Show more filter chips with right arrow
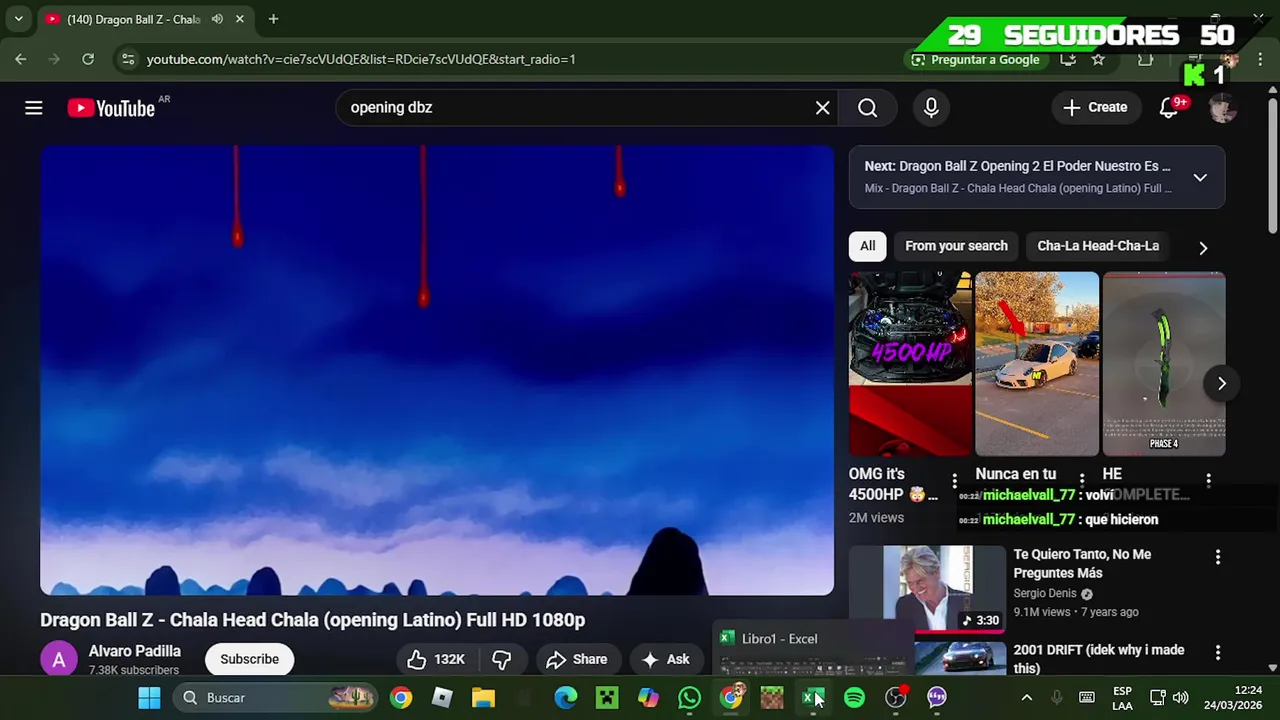 pos(1203,247)
